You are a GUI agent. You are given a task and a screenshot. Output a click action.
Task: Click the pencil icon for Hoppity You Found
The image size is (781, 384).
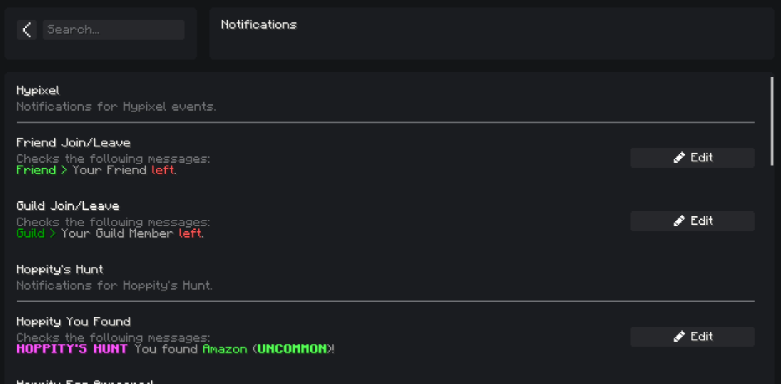[x=679, y=337]
